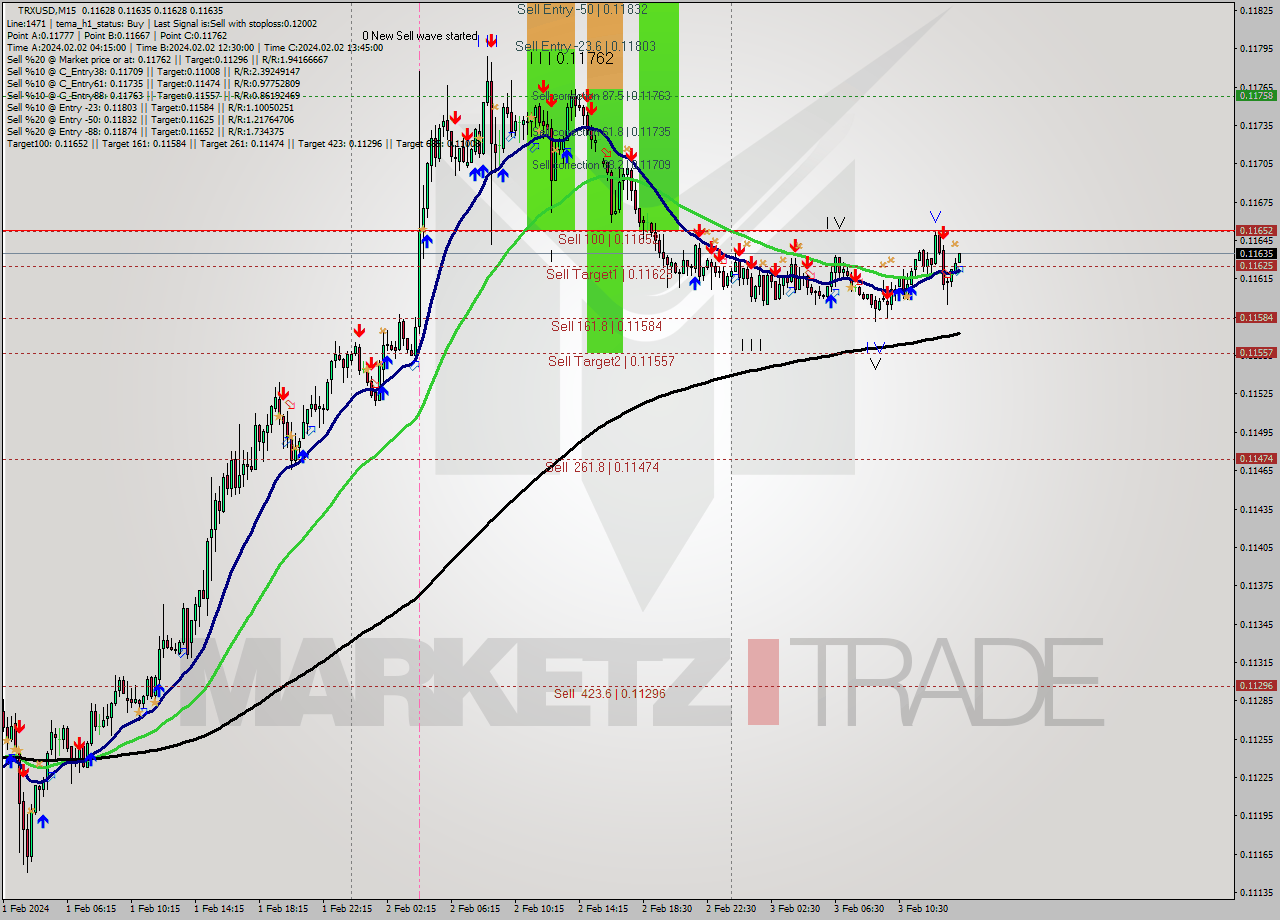
Task: Click the '2 Feb 10:15' time axis label
Action: (539, 909)
